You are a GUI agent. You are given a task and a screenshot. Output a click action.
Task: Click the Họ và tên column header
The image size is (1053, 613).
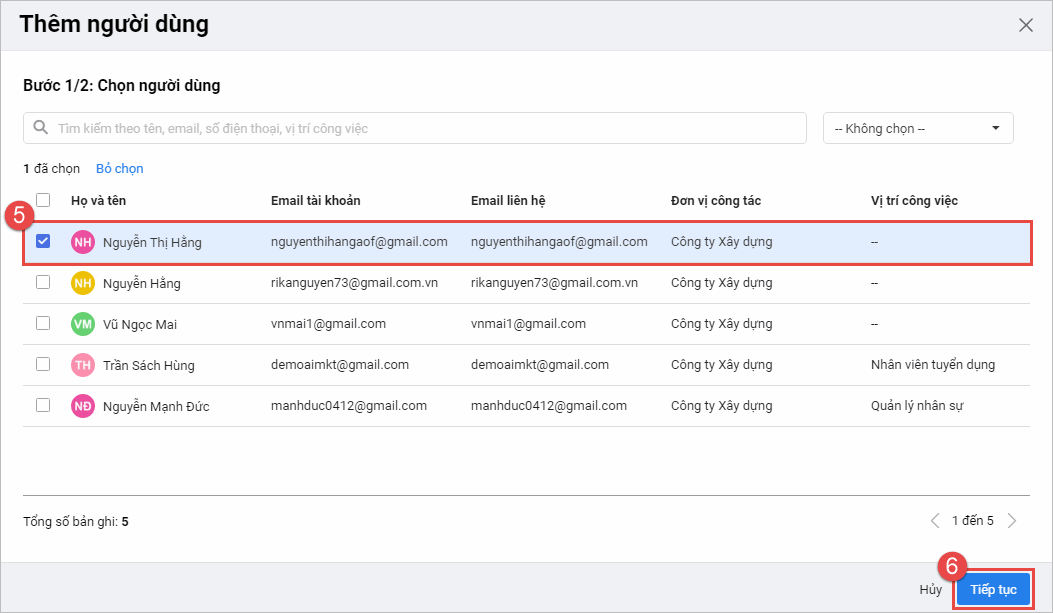coord(98,201)
